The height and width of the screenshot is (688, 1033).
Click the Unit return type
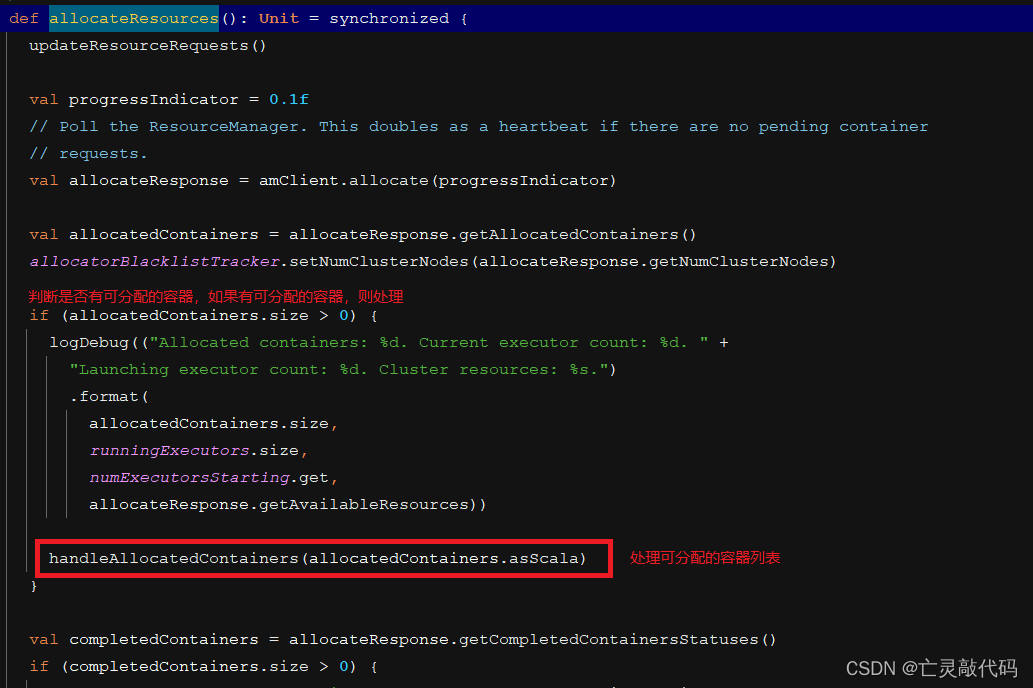tap(279, 18)
